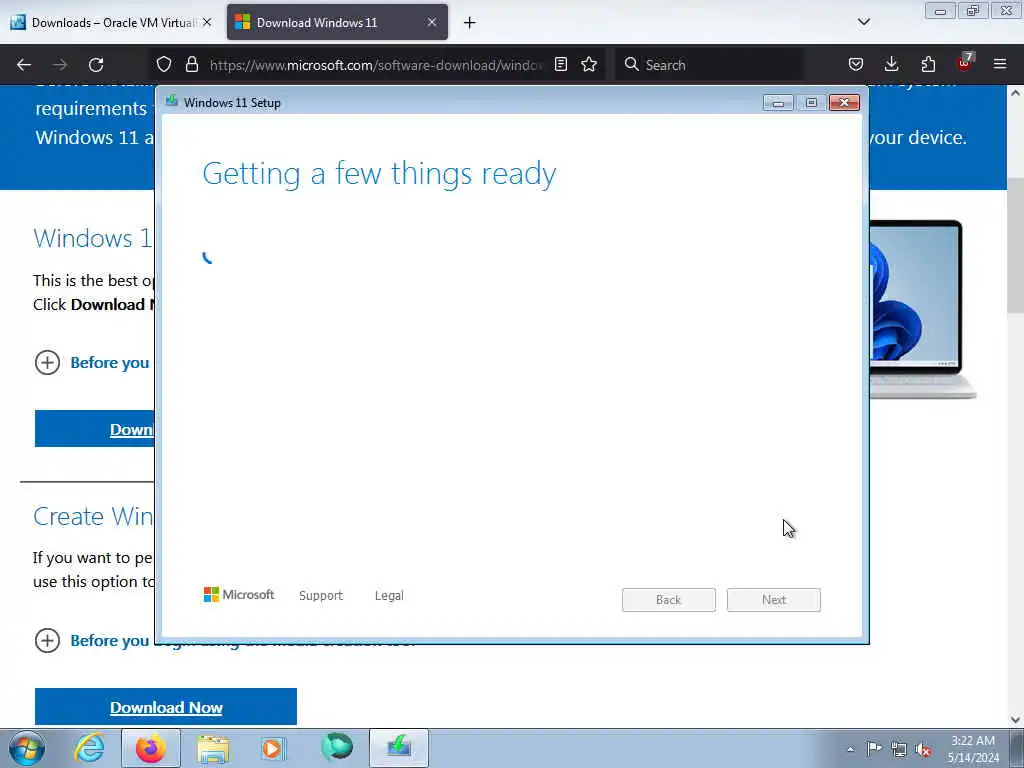Focus the Firefox Search box

point(709,65)
